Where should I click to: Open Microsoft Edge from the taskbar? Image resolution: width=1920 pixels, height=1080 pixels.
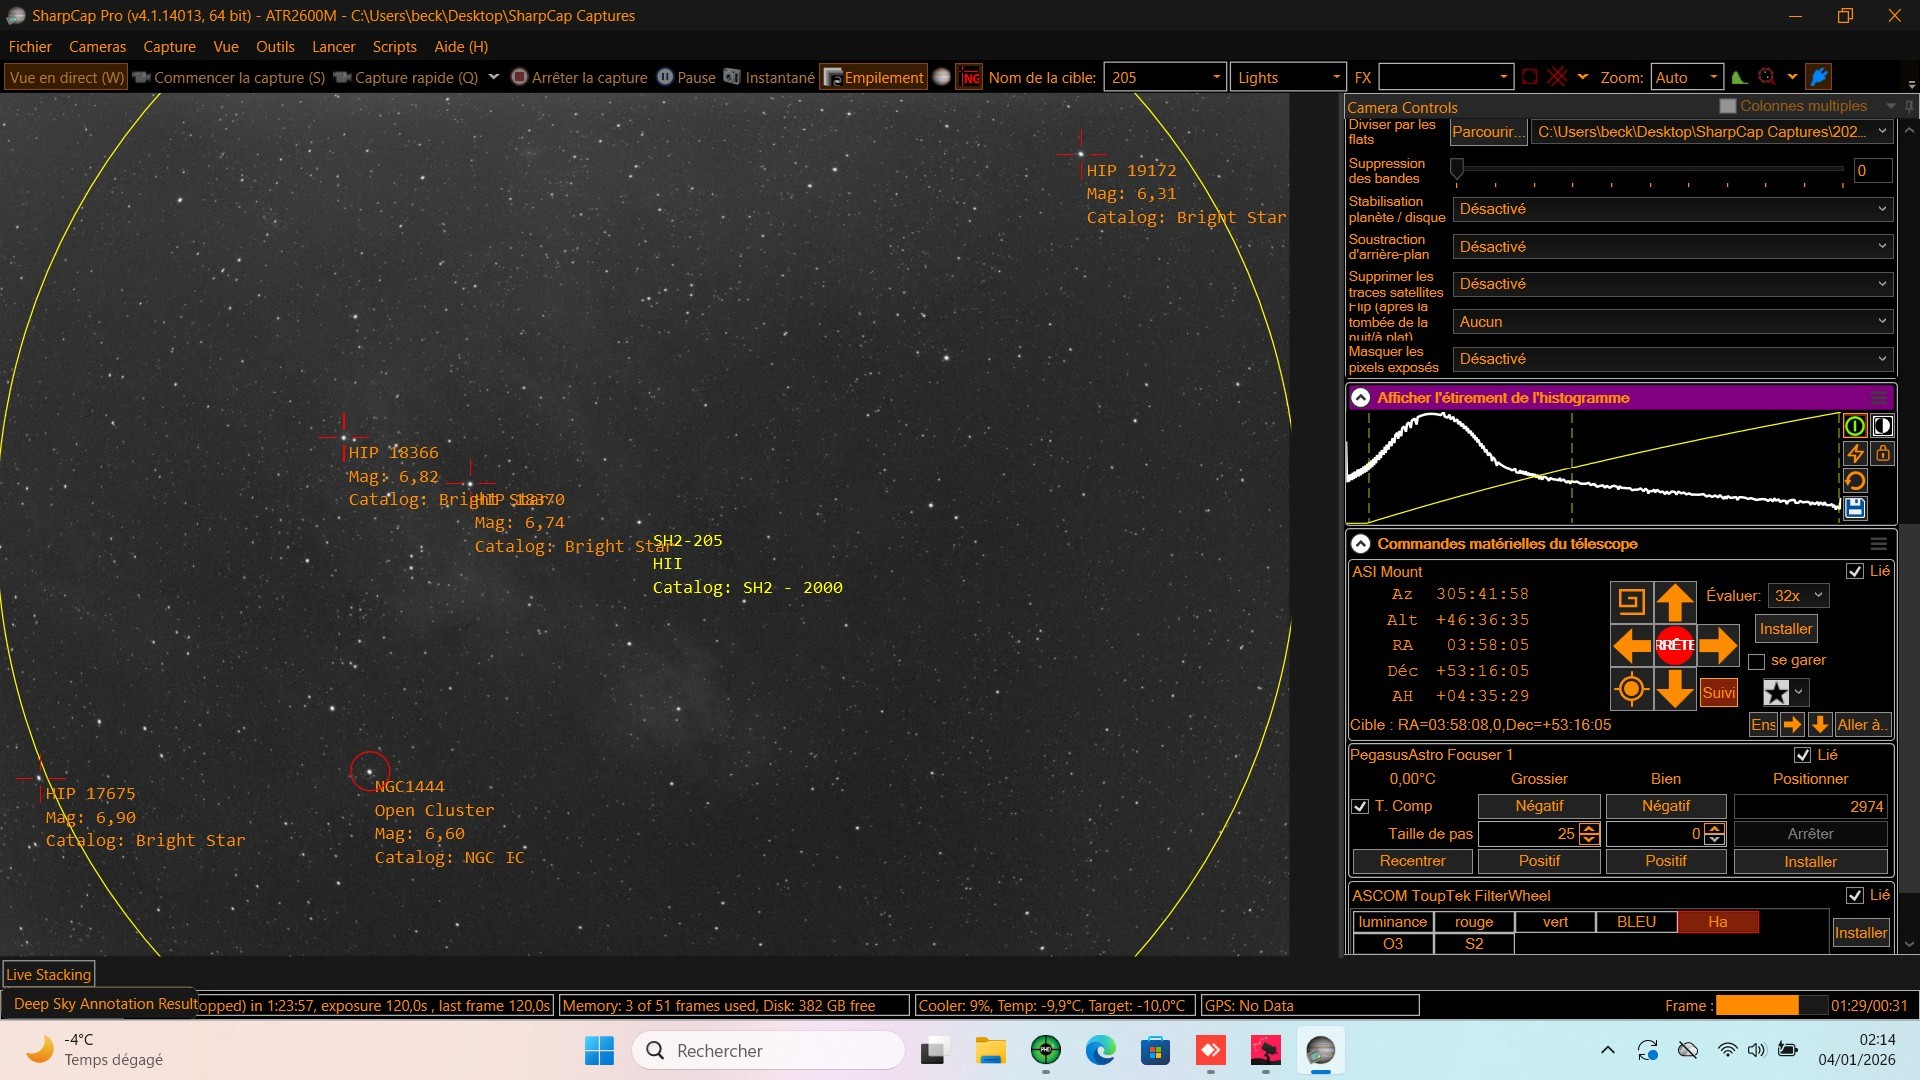click(x=1100, y=1051)
